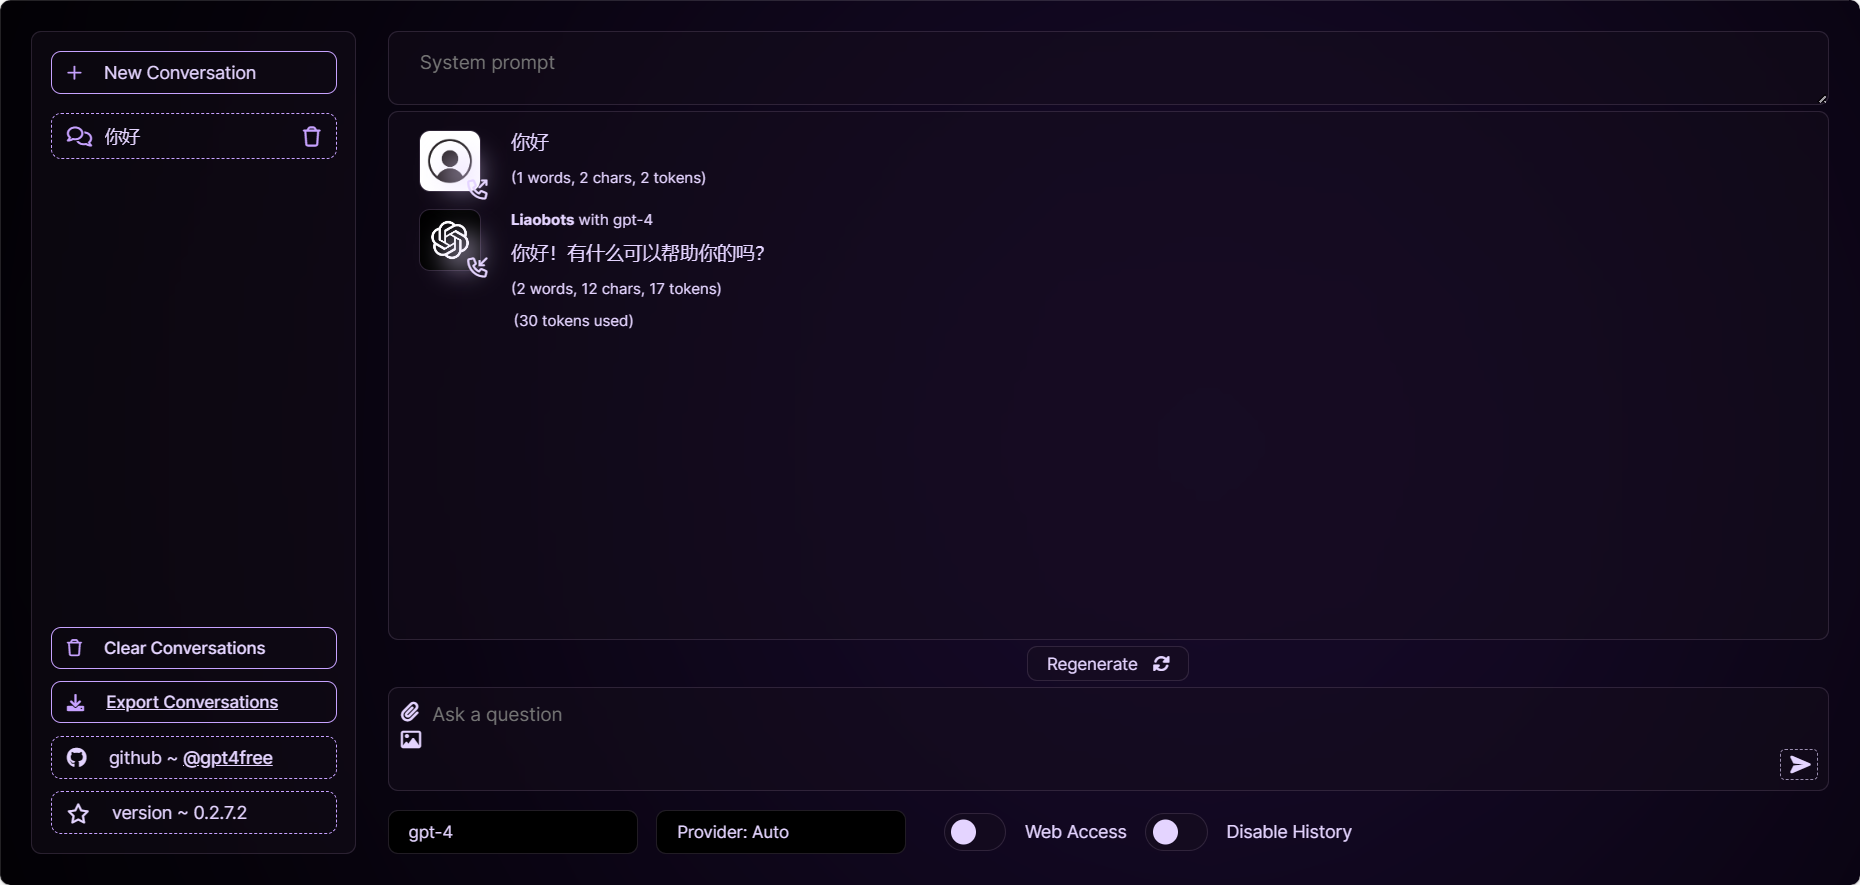Start a New Conversation
This screenshot has height=885, width=1860.
pos(194,73)
